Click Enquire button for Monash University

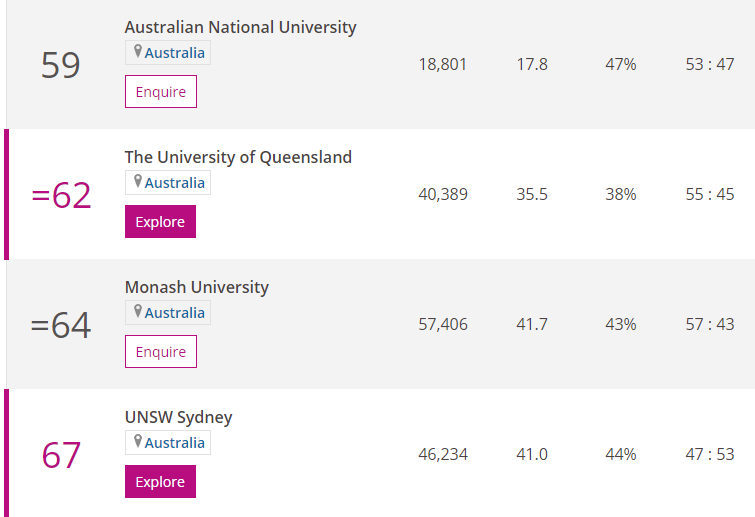[161, 351]
